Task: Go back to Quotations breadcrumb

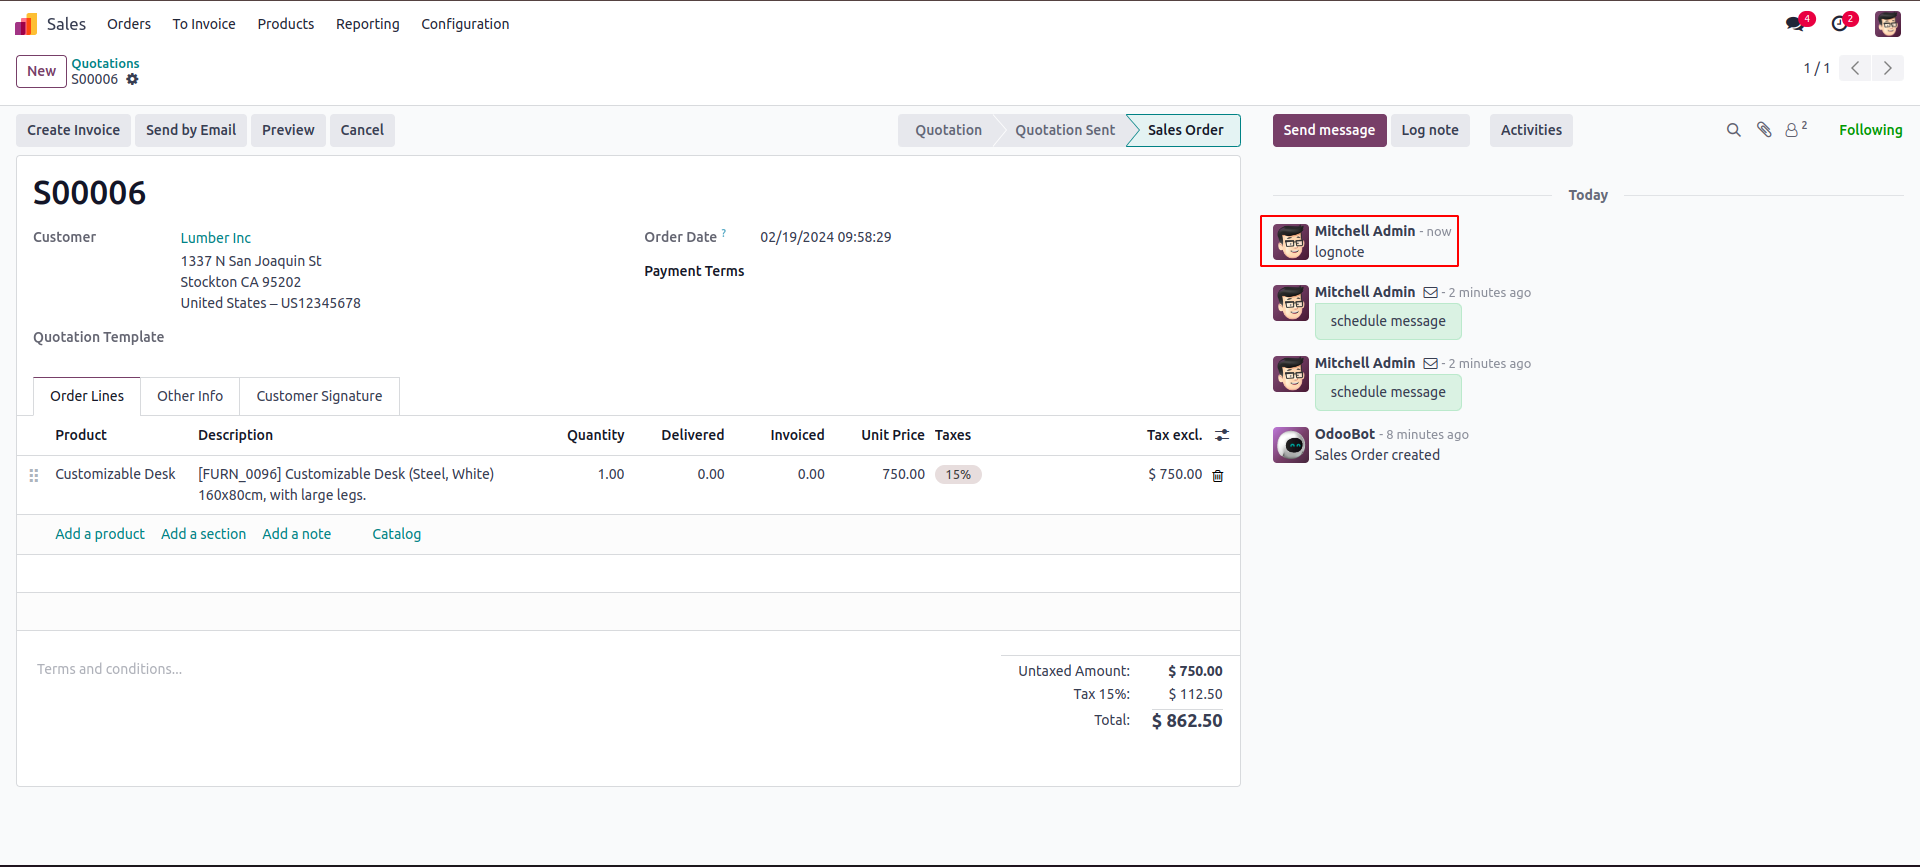Action: [105, 63]
